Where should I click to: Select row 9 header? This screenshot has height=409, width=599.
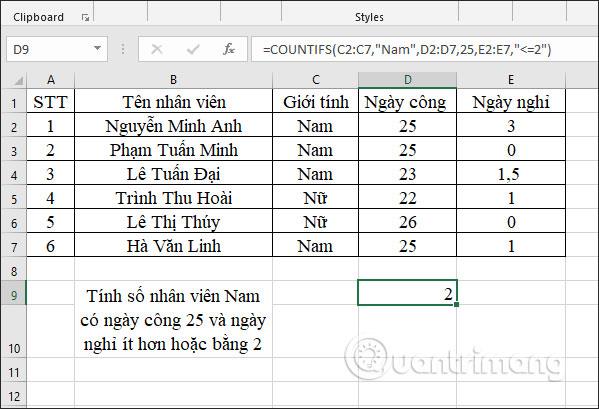tap(14, 294)
